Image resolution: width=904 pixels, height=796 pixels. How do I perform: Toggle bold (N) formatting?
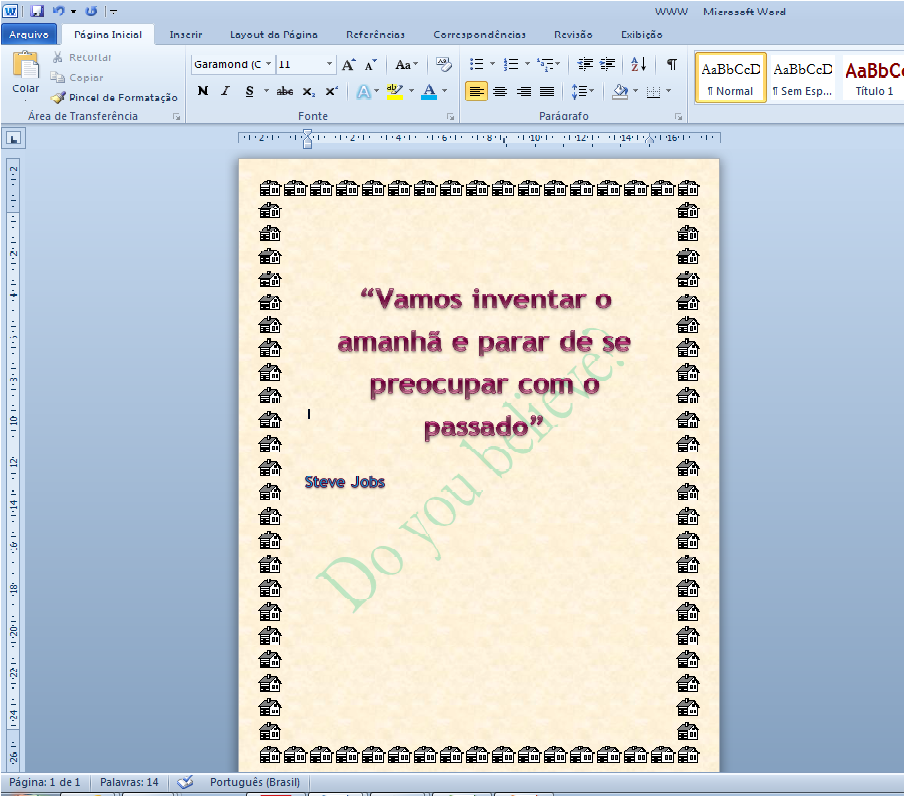click(x=203, y=91)
